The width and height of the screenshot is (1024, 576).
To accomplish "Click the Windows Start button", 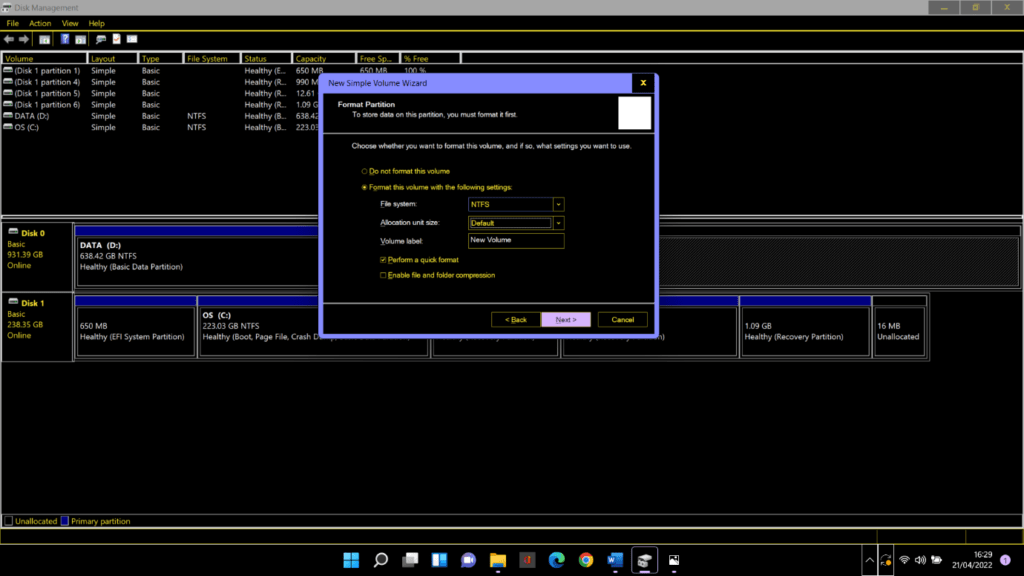I will (x=351, y=560).
